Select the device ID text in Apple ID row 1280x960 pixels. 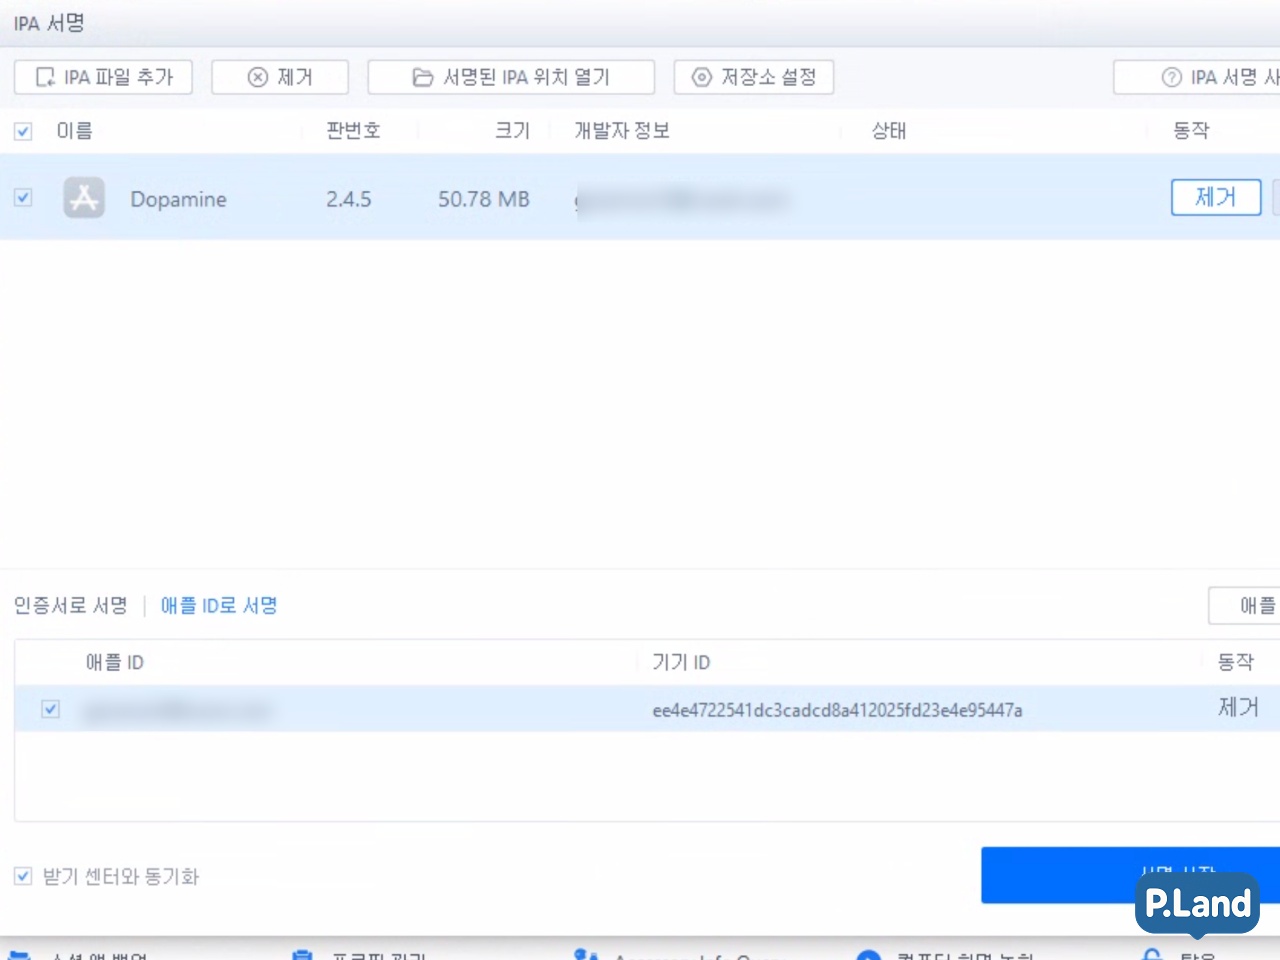(x=837, y=710)
